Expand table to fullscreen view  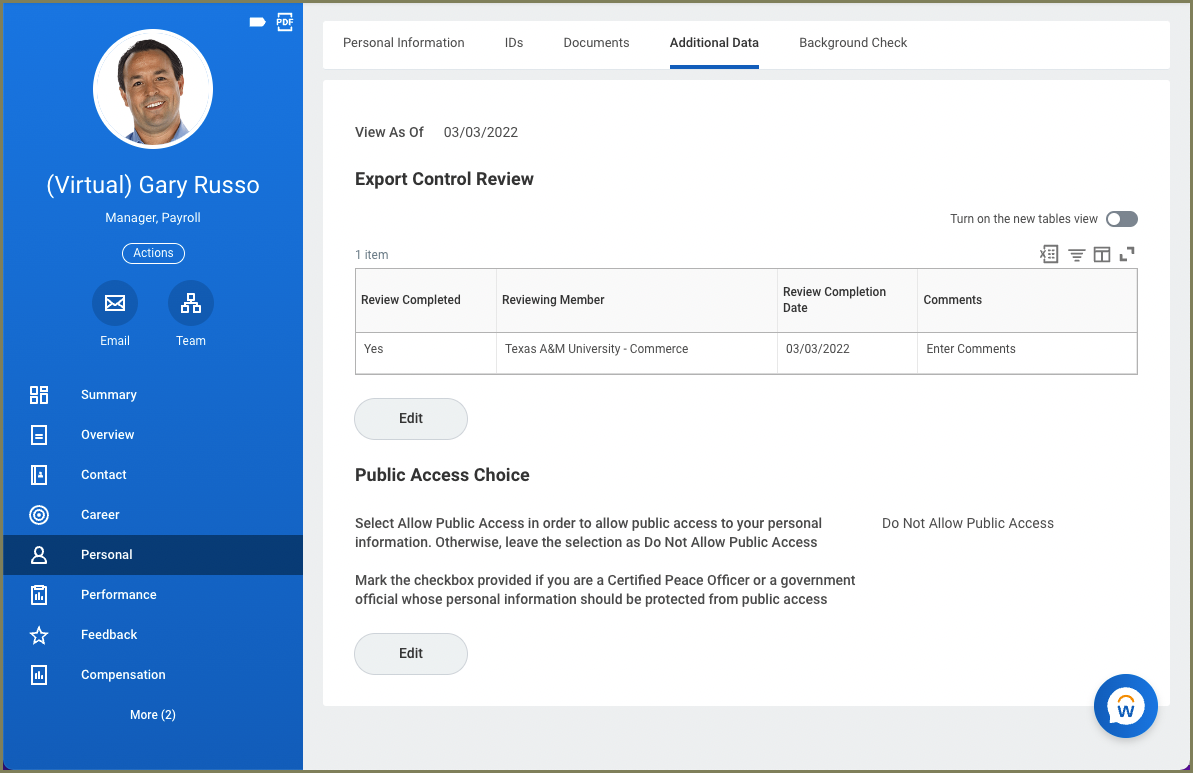pos(1127,254)
